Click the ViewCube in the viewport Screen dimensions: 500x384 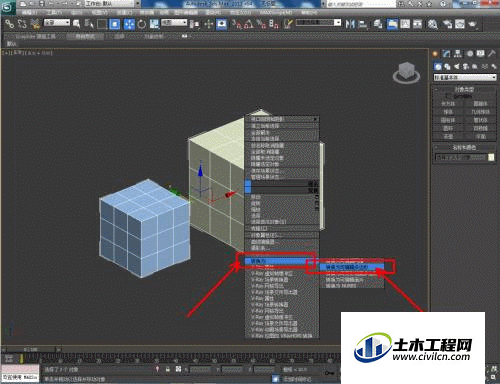pos(406,72)
